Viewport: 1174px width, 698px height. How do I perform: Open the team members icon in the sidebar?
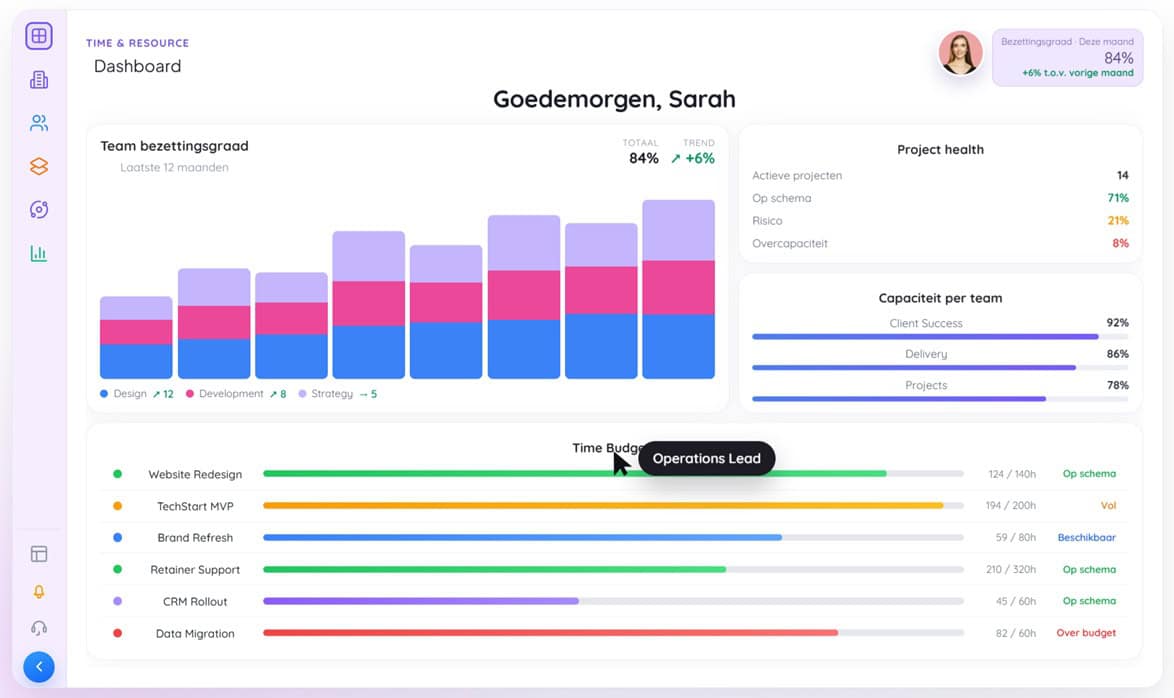coord(38,122)
